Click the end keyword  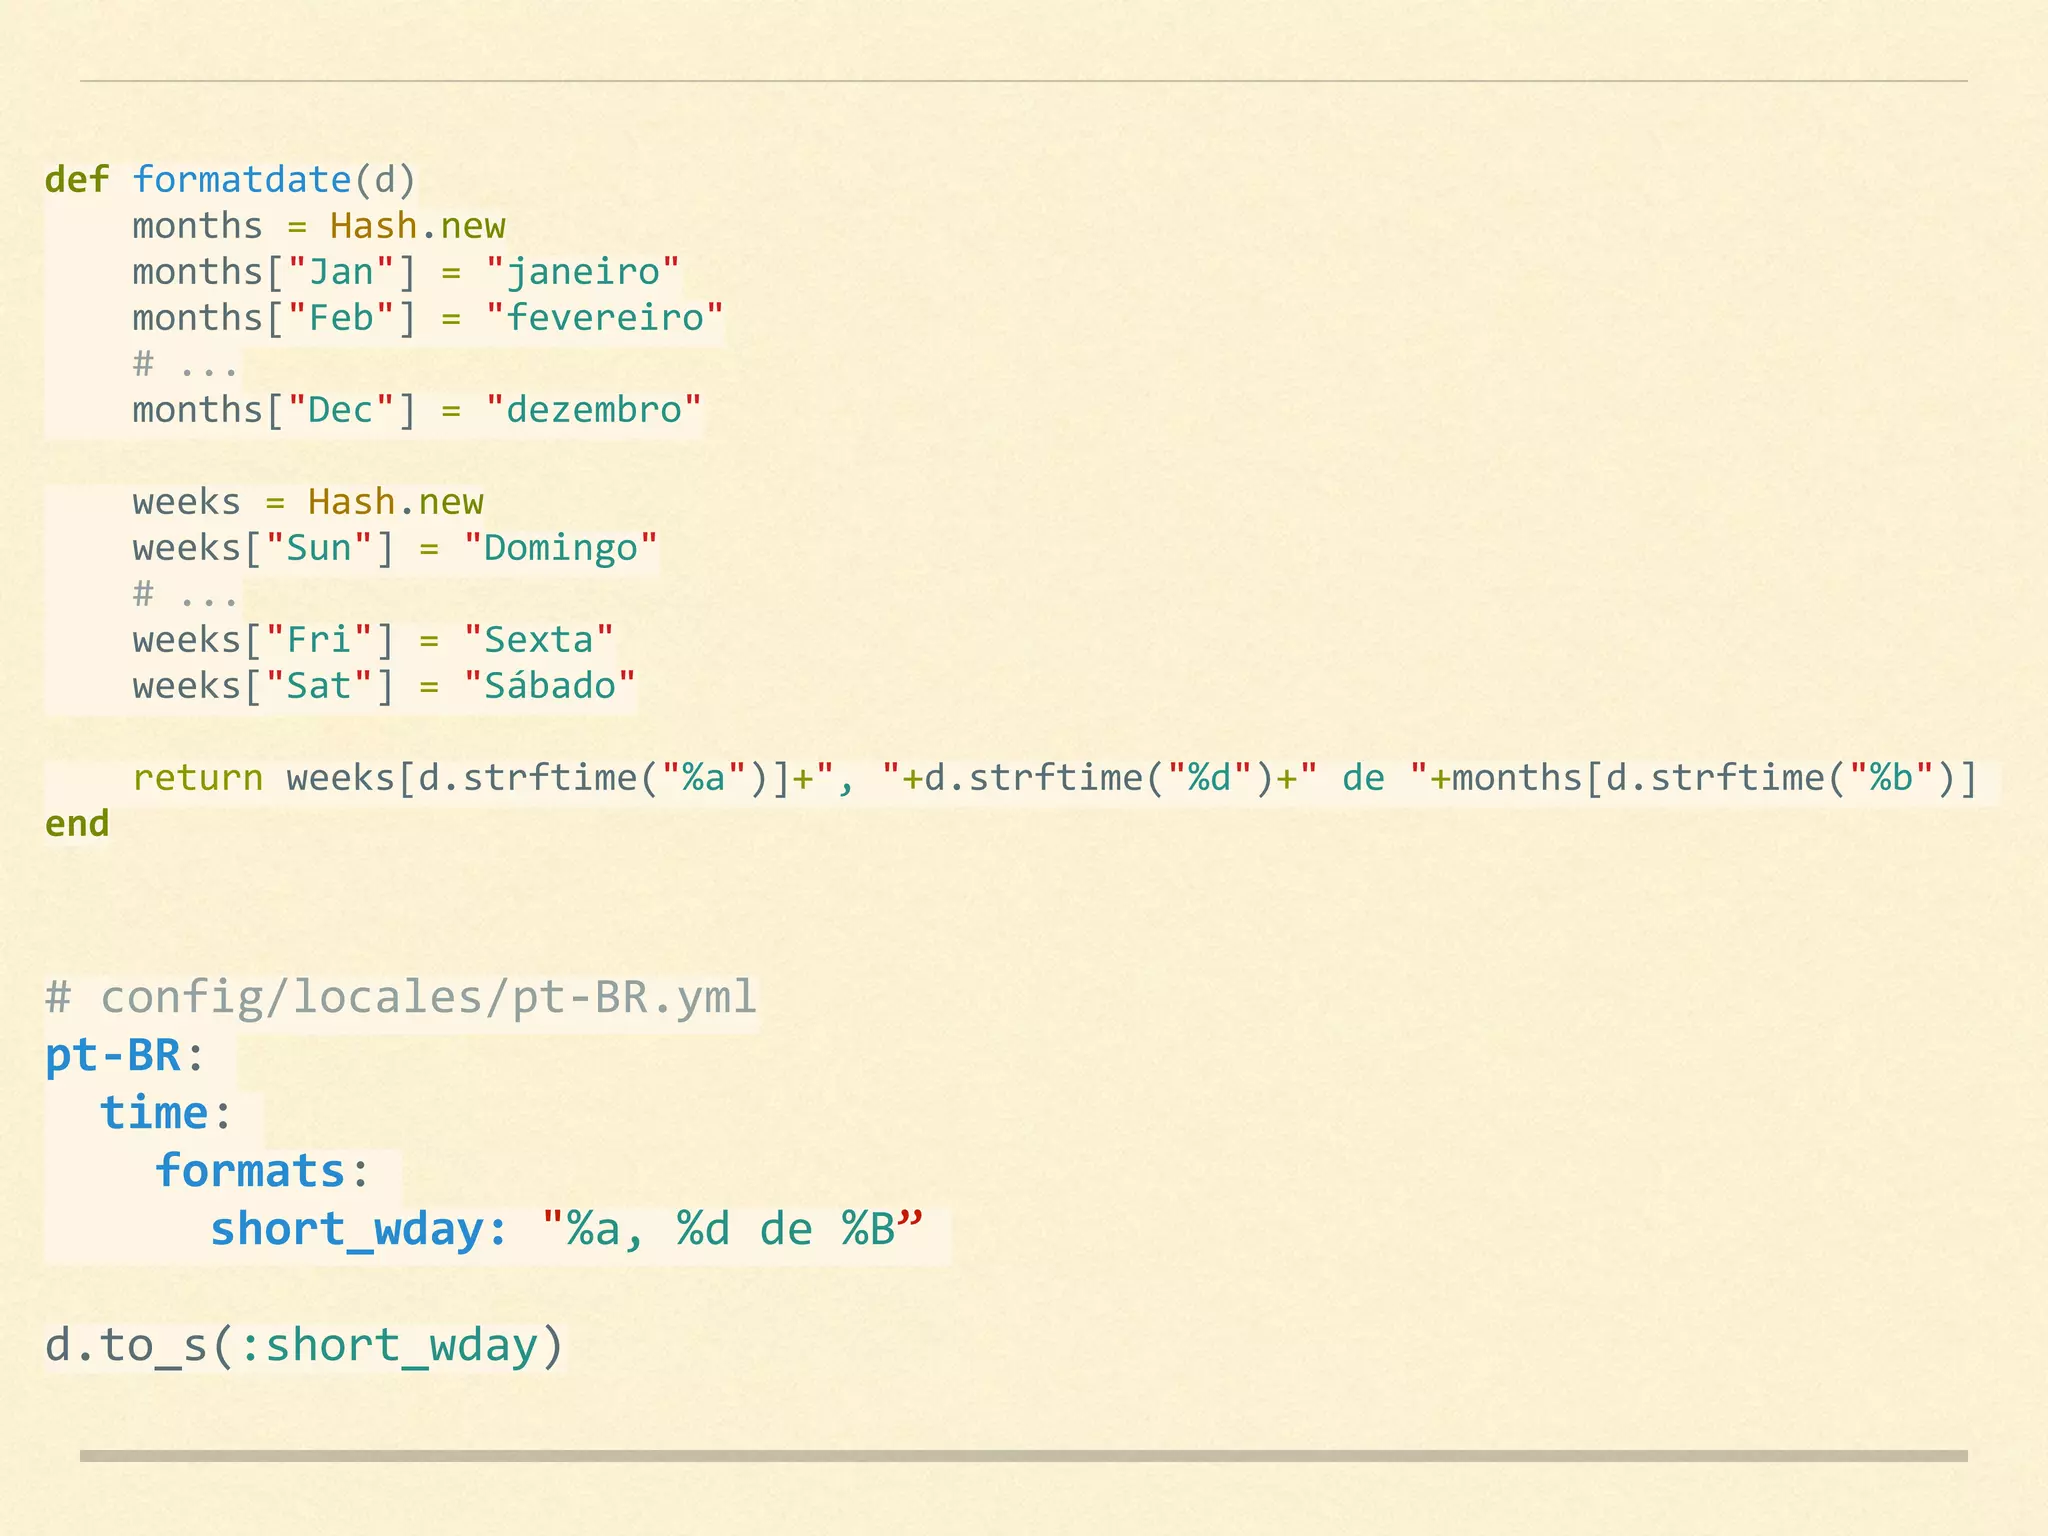(x=77, y=824)
